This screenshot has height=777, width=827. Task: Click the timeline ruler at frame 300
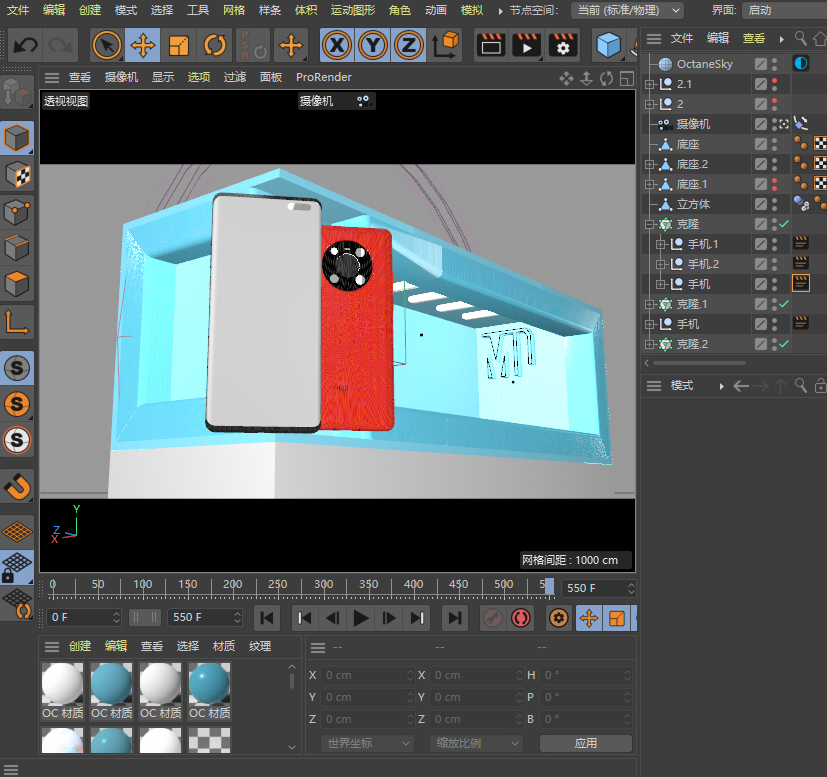(x=324, y=586)
